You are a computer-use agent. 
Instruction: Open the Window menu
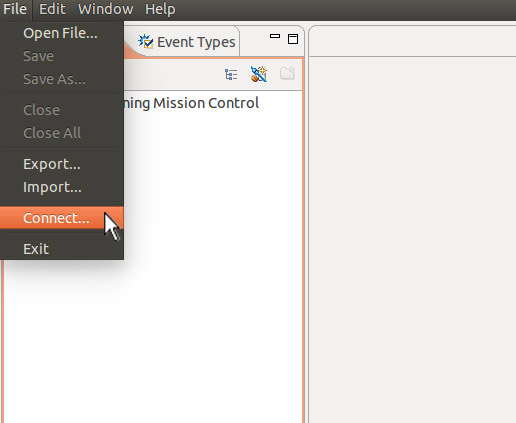point(105,9)
